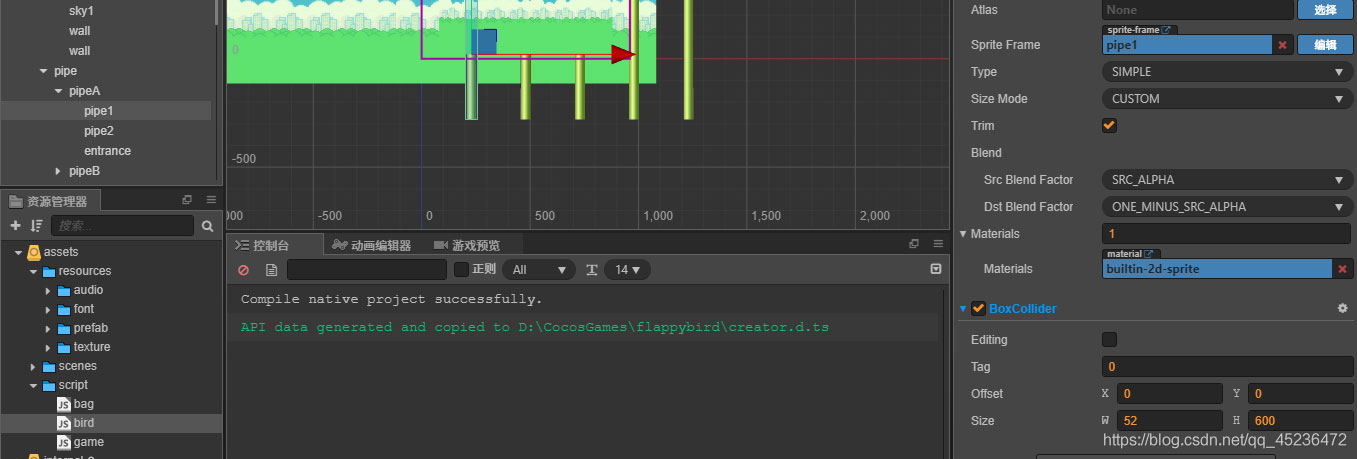Clear builtin-2d-sprite material with red X
The height and width of the screenshot is (459, 1357).
(1341, 269)
